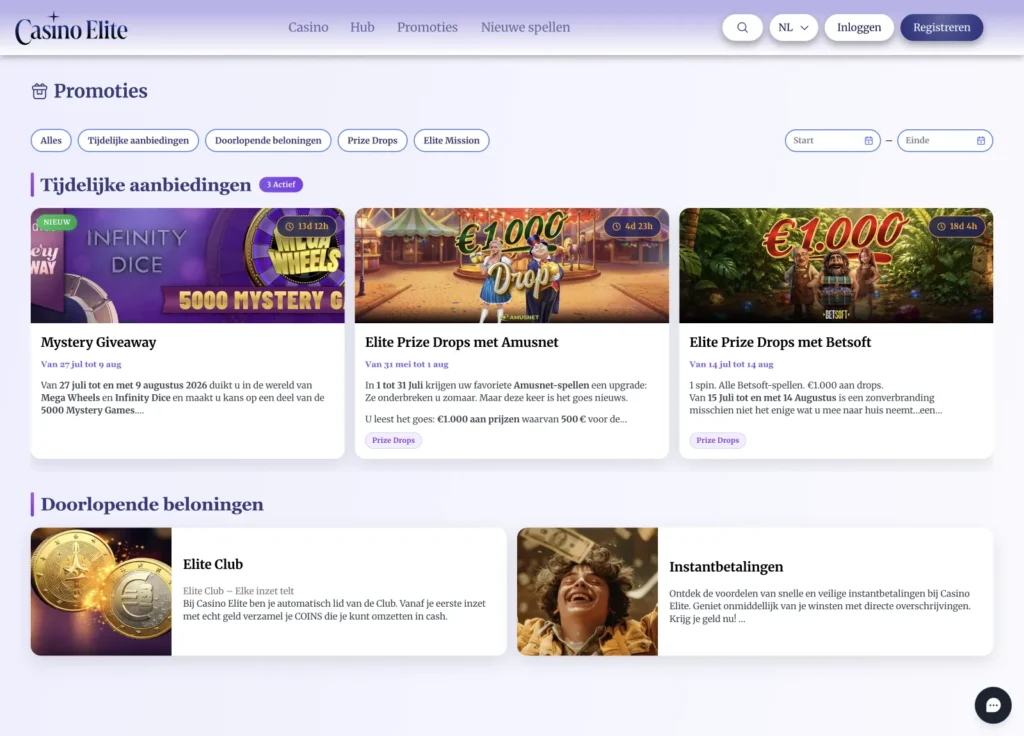The image size is (1024, 736).
Task: Click the Doorlopende beloningen section heading
Action: point(152,504)
